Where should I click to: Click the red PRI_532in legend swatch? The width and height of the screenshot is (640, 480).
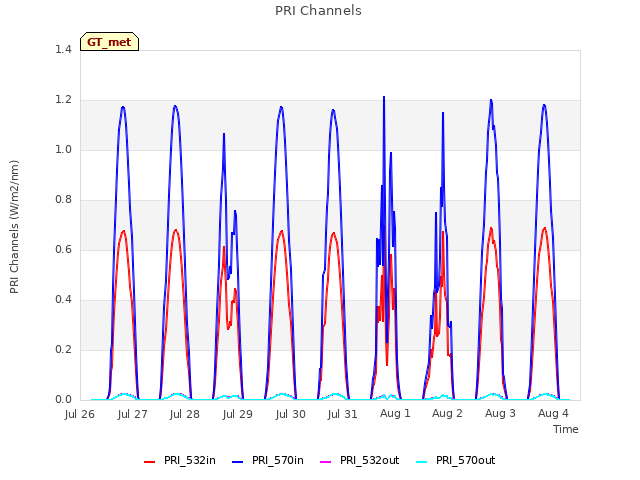point(149,462)
